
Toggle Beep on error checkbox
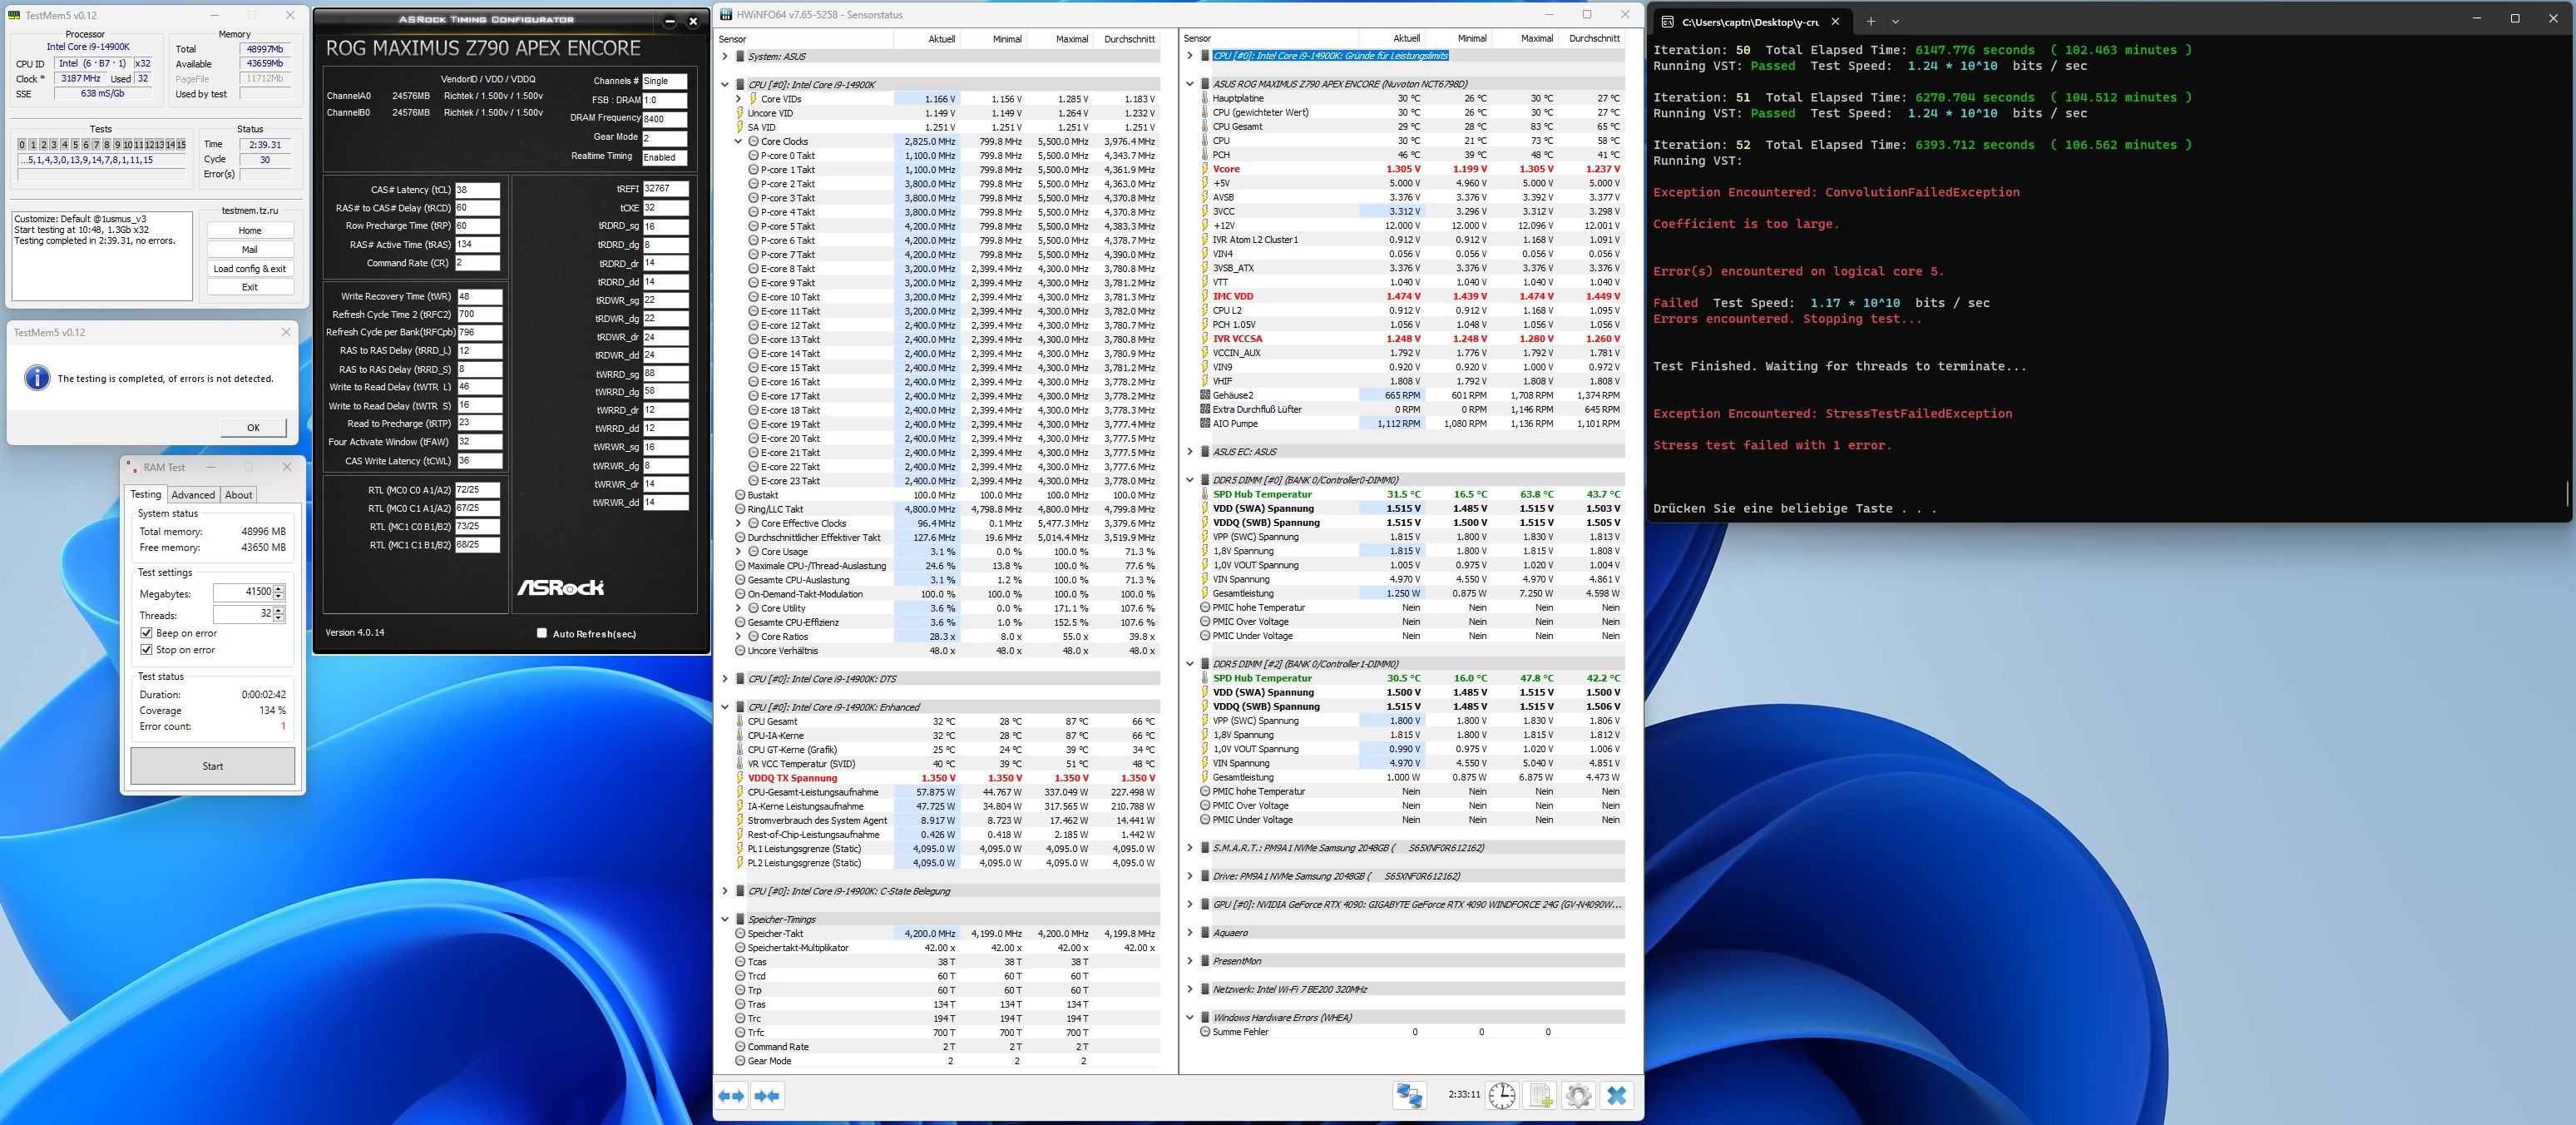pos(147,633)
